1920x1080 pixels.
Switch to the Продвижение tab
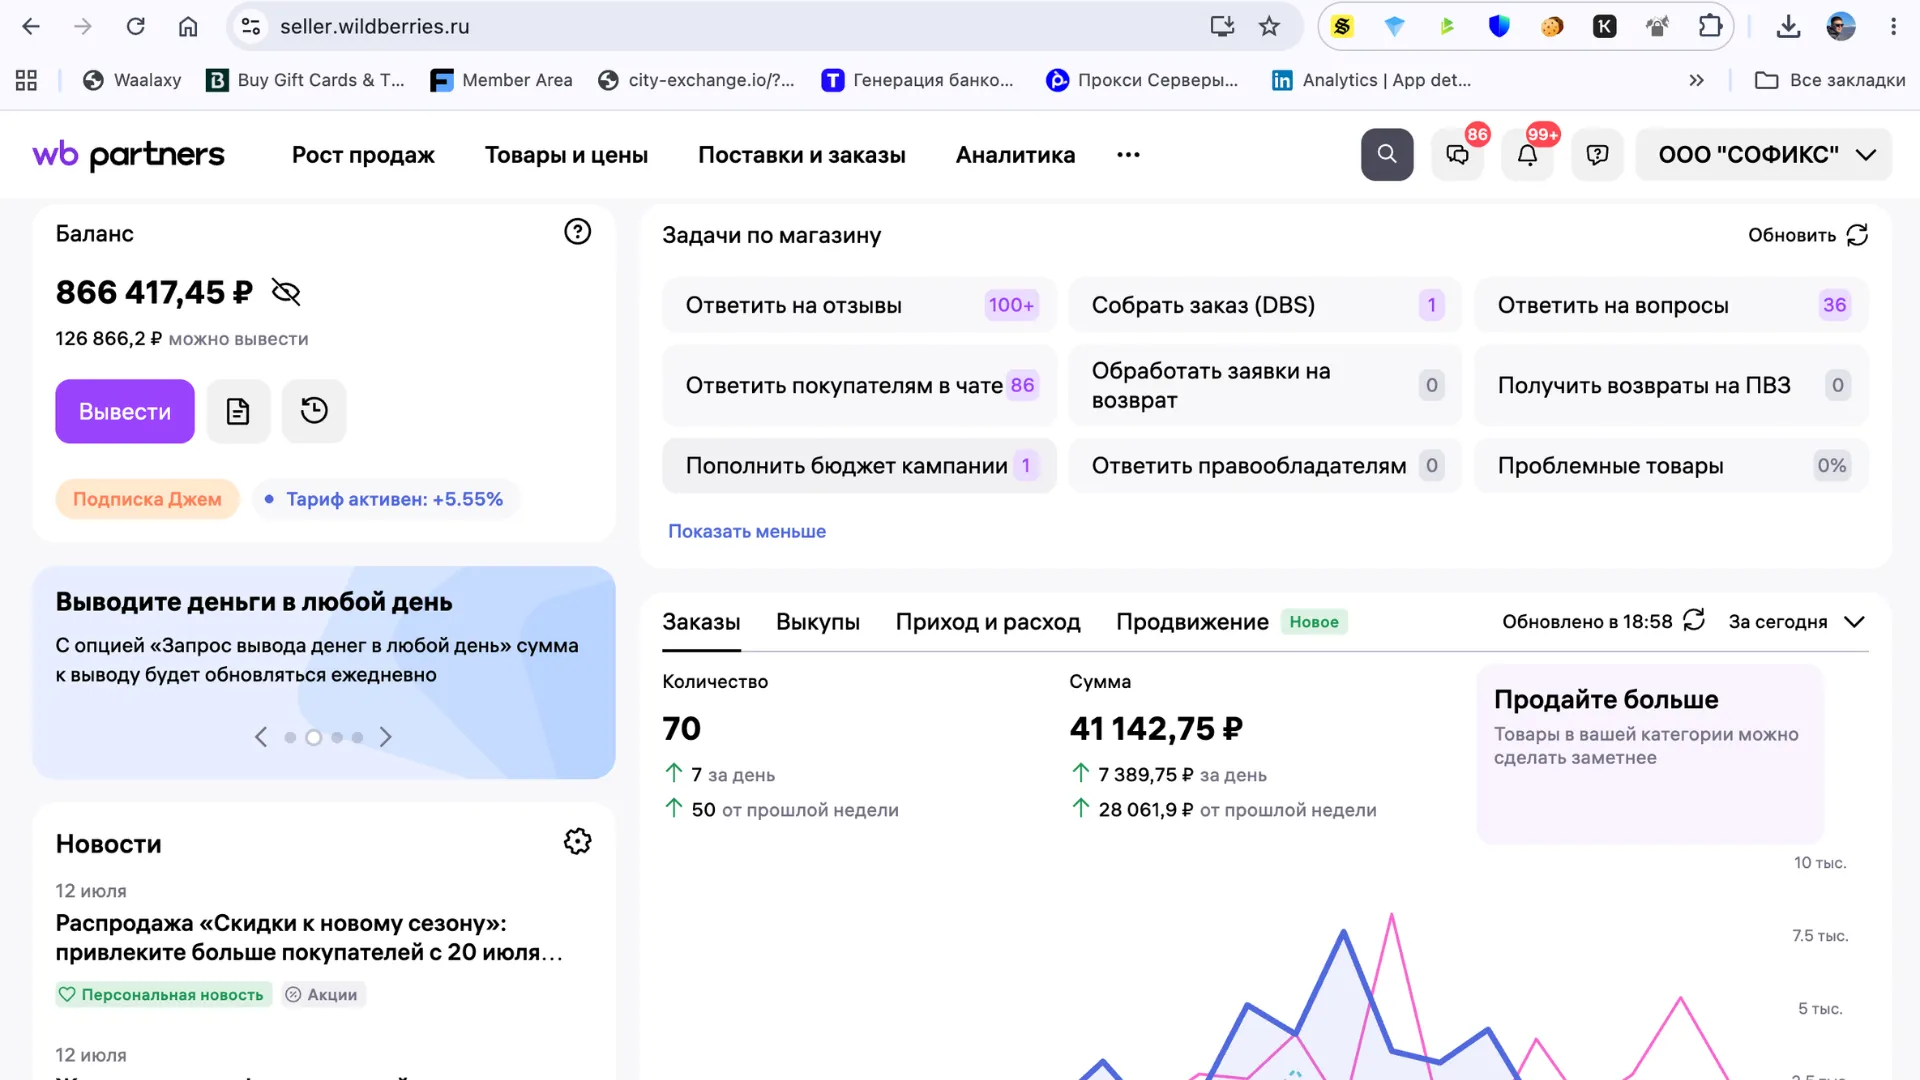(1192, 622)
